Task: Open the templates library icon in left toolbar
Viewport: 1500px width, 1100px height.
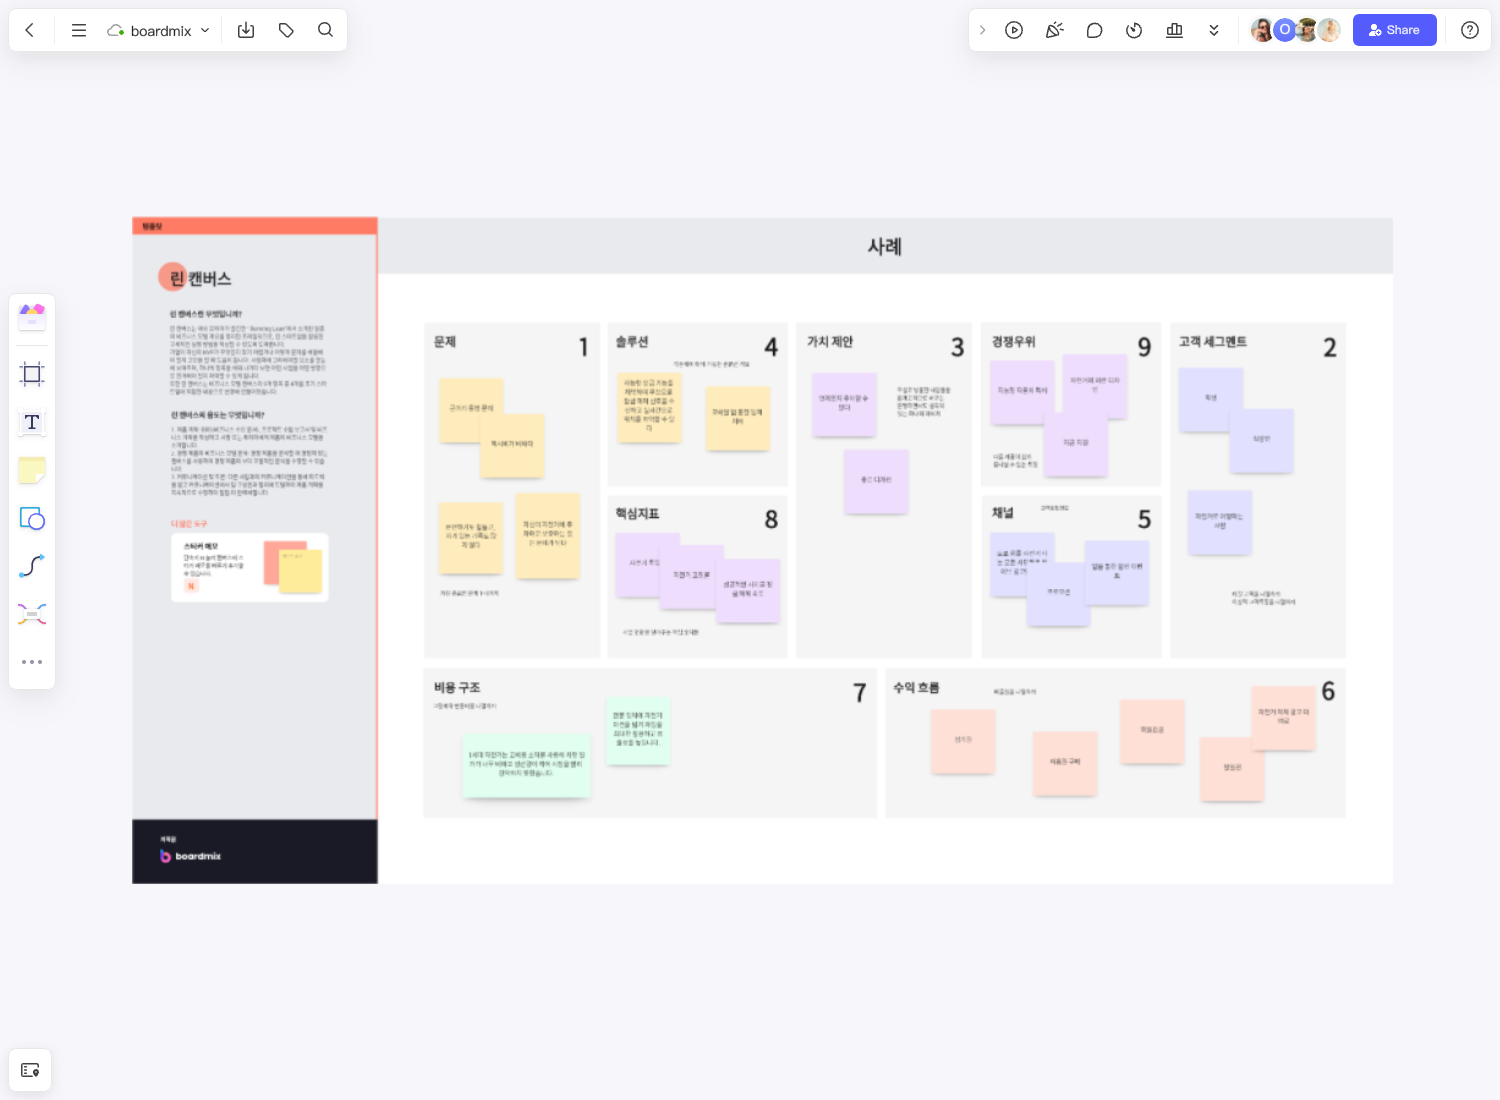Action: (32, 317)
